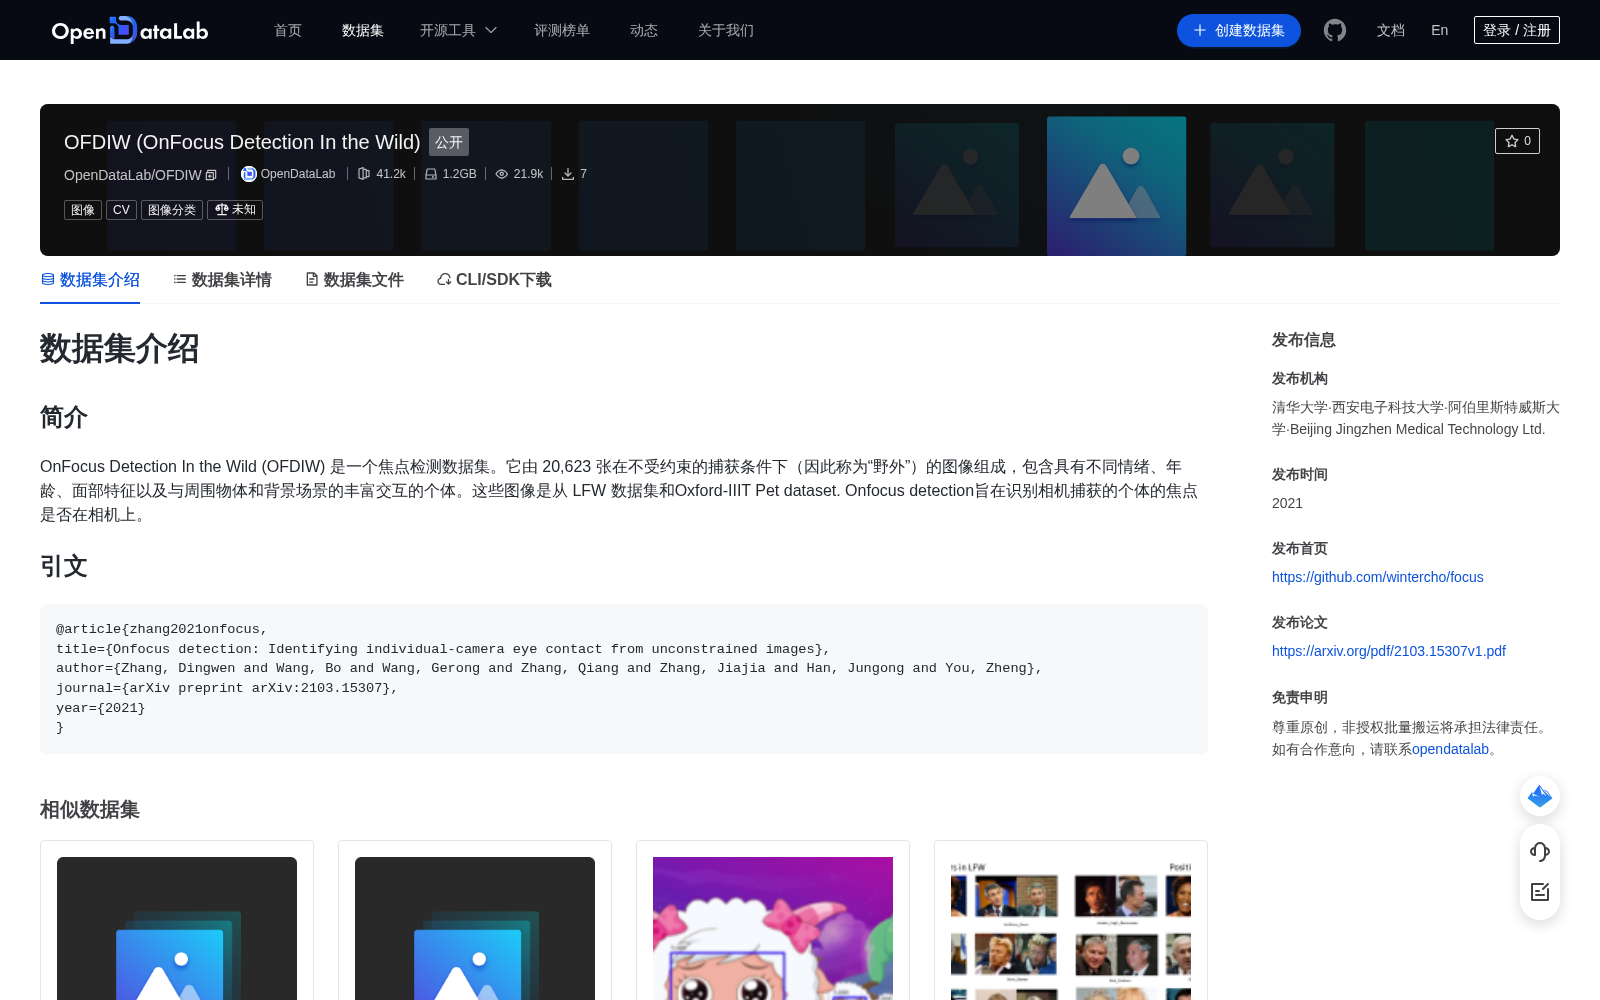Click the 登录 / 注册 button
Screen dimensions: 1600x1000
(1517, 30)
